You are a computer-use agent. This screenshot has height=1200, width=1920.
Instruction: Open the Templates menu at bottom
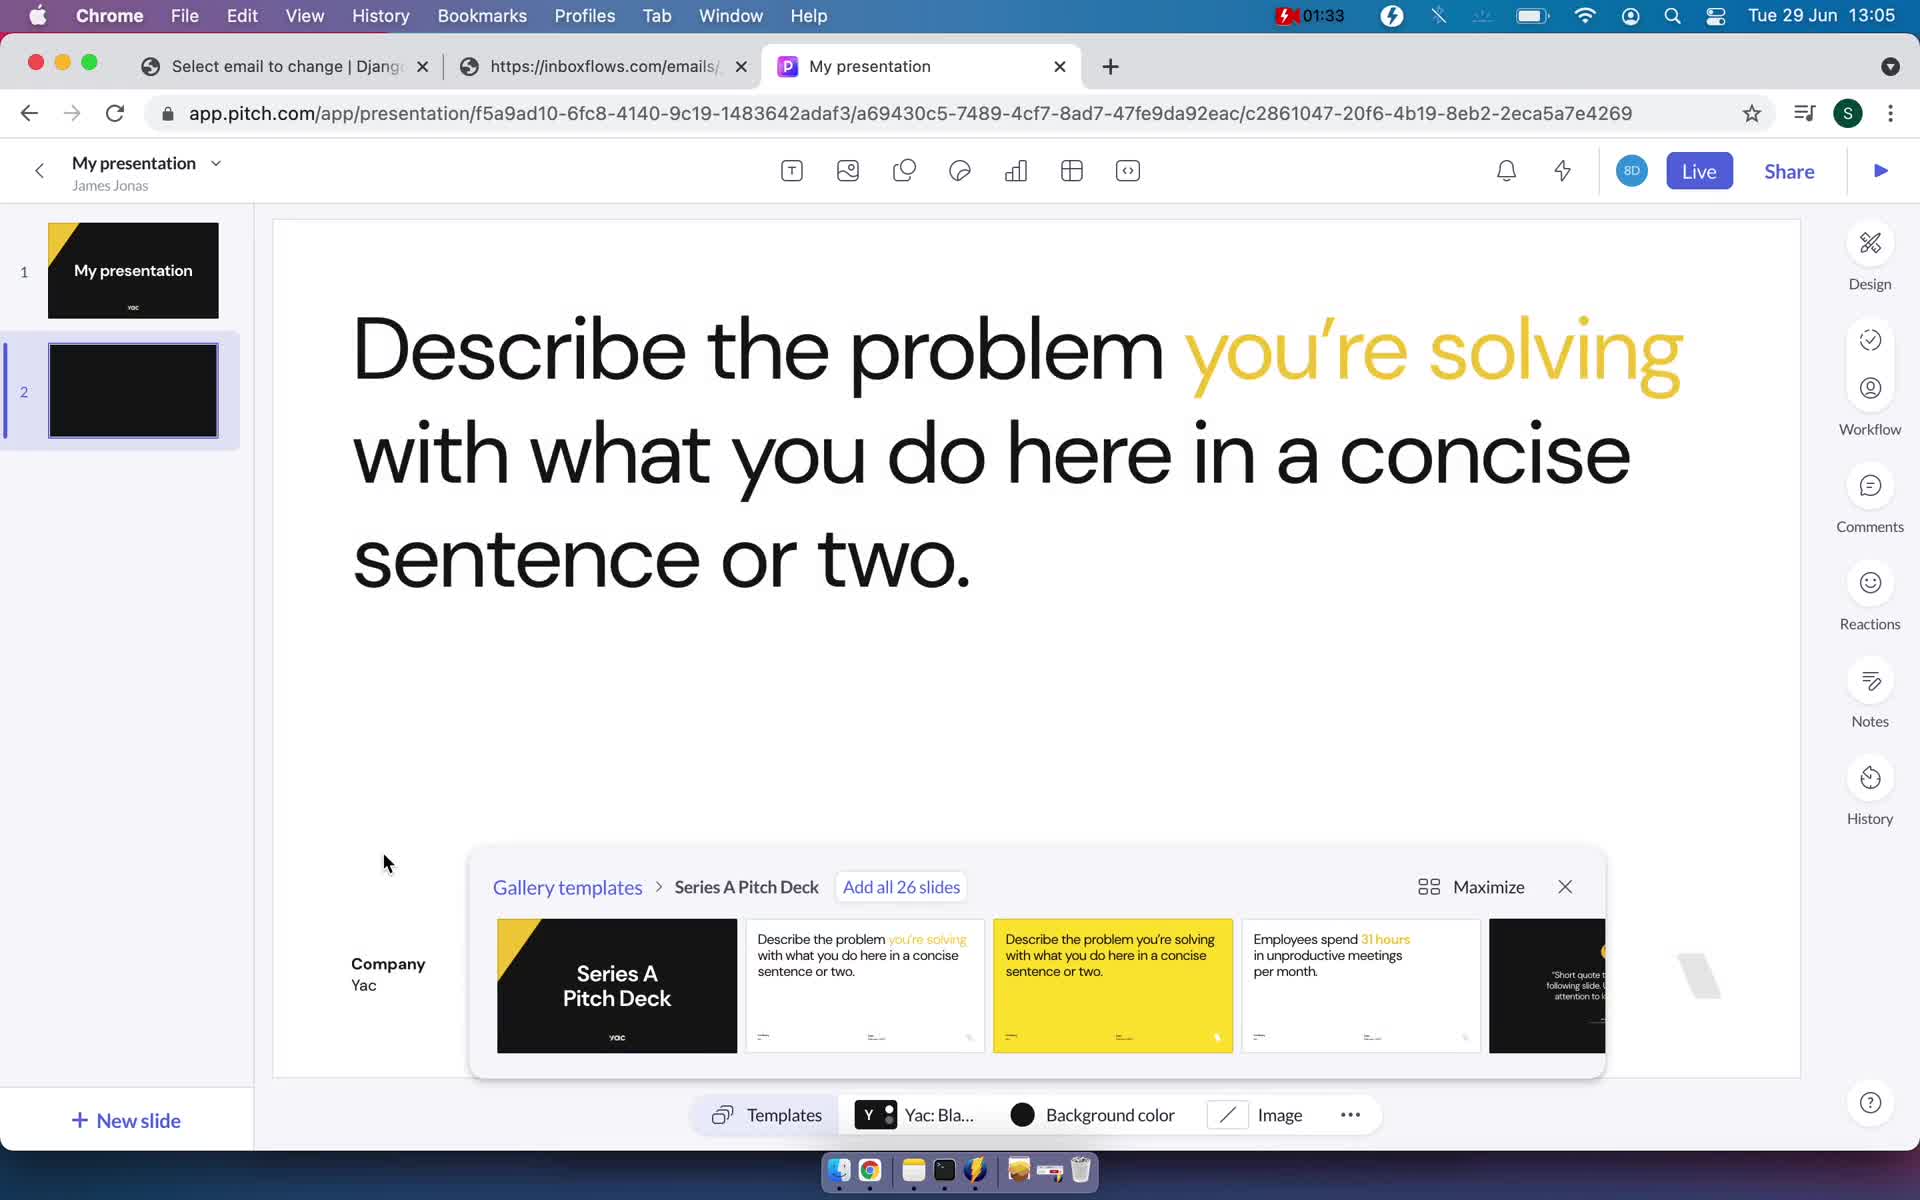767,1114
